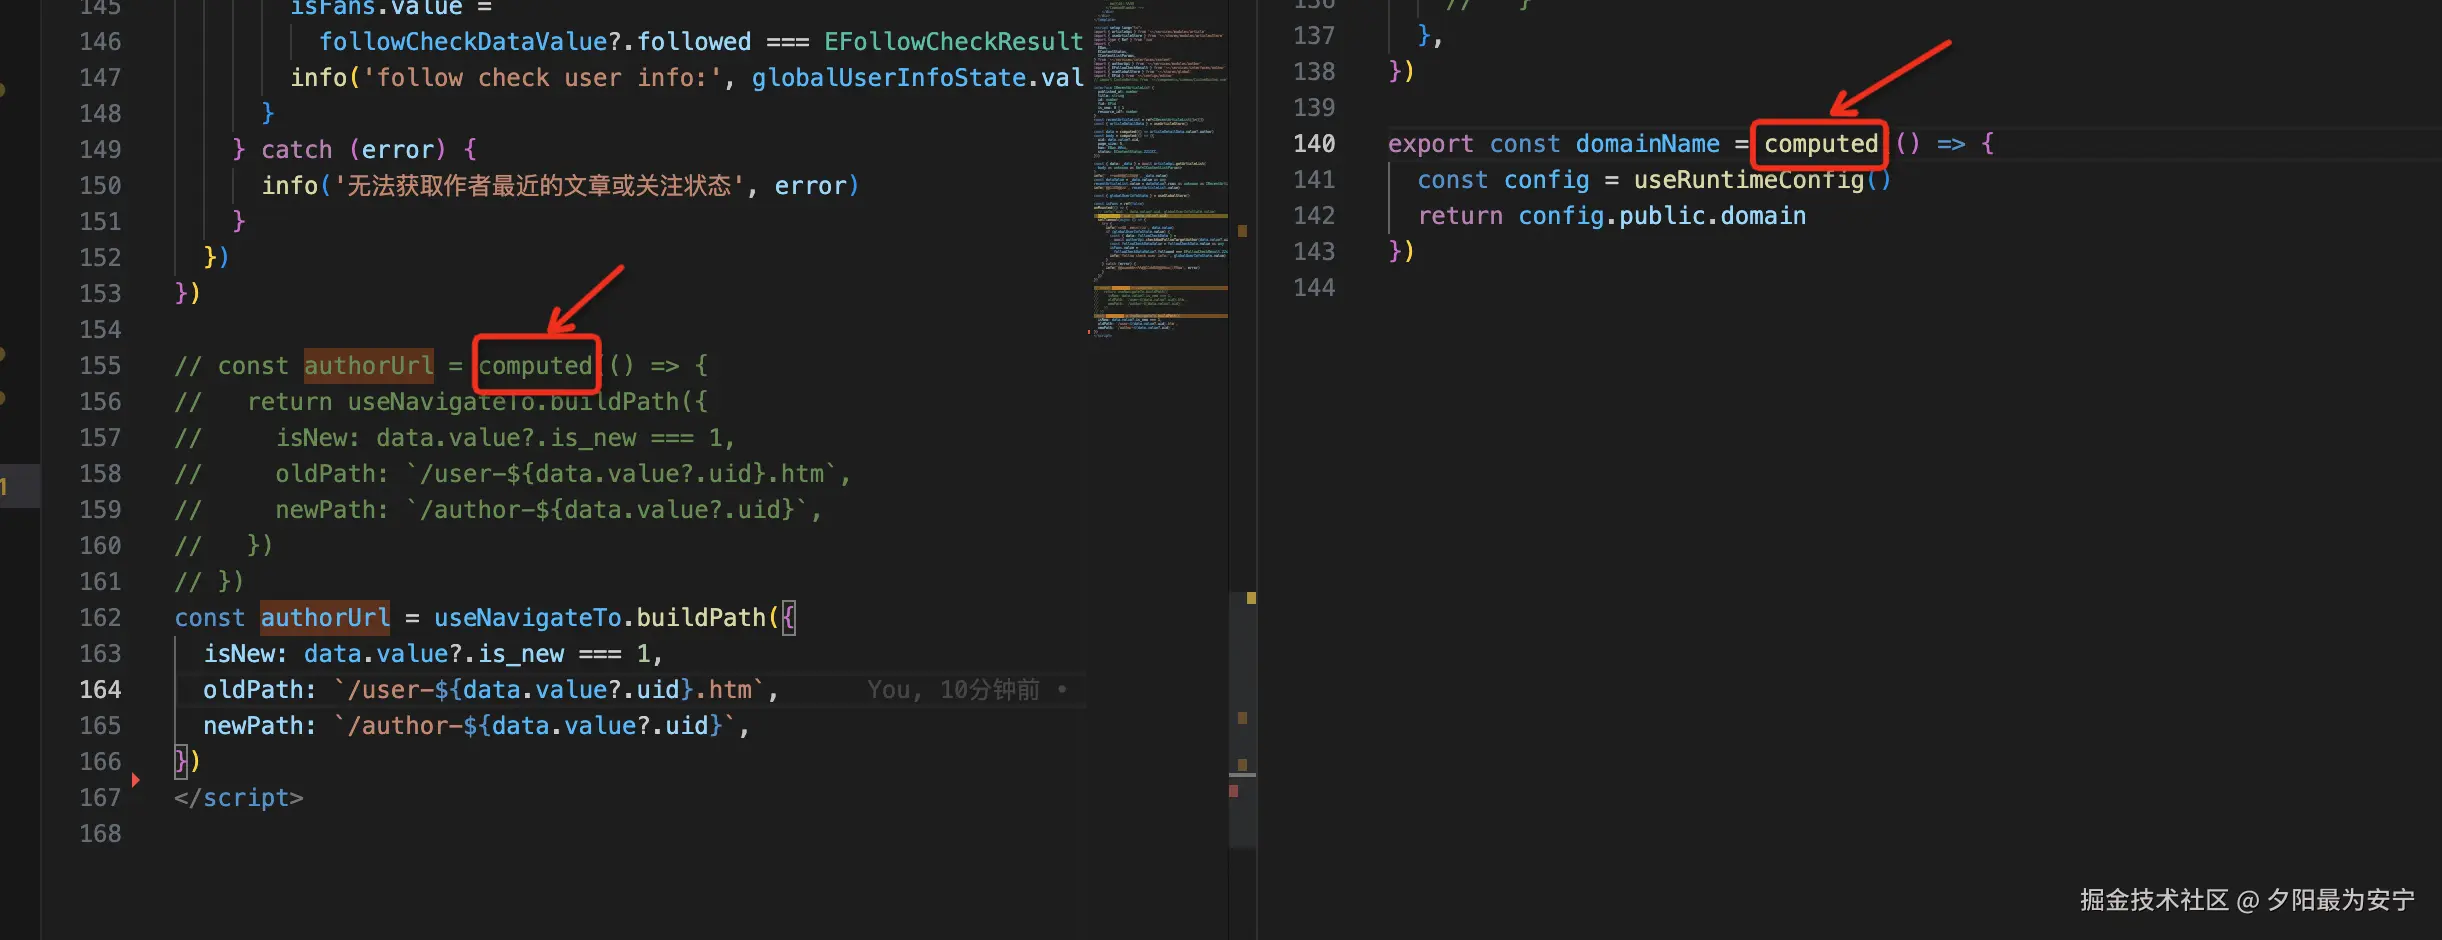This screenshot has height=940, width=2442.
Task: Click the "const" keyword on line 162
Action: click(210, 618)
